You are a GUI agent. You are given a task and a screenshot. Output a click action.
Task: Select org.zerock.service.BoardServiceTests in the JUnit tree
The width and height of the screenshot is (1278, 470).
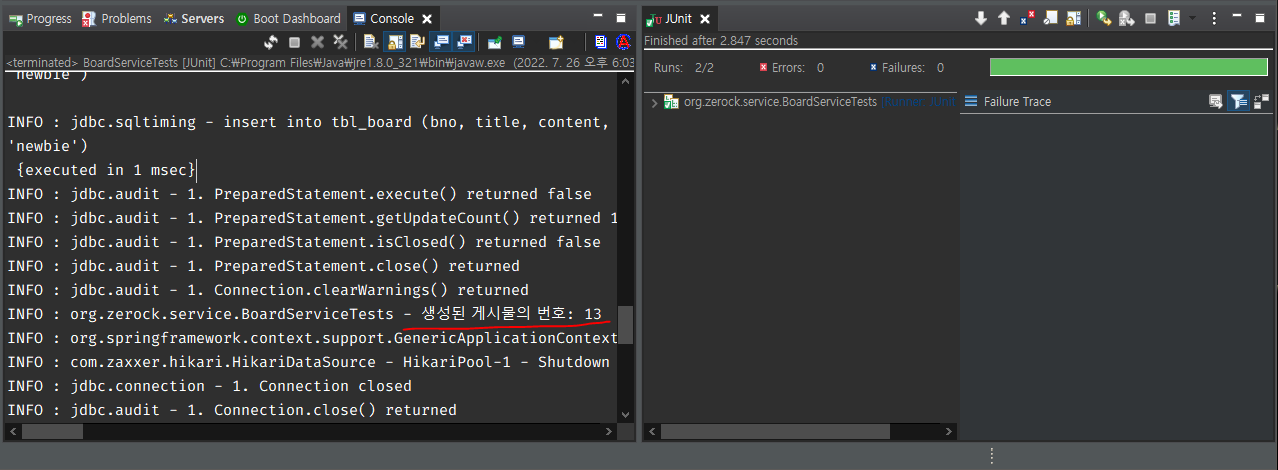coord(780,102)
